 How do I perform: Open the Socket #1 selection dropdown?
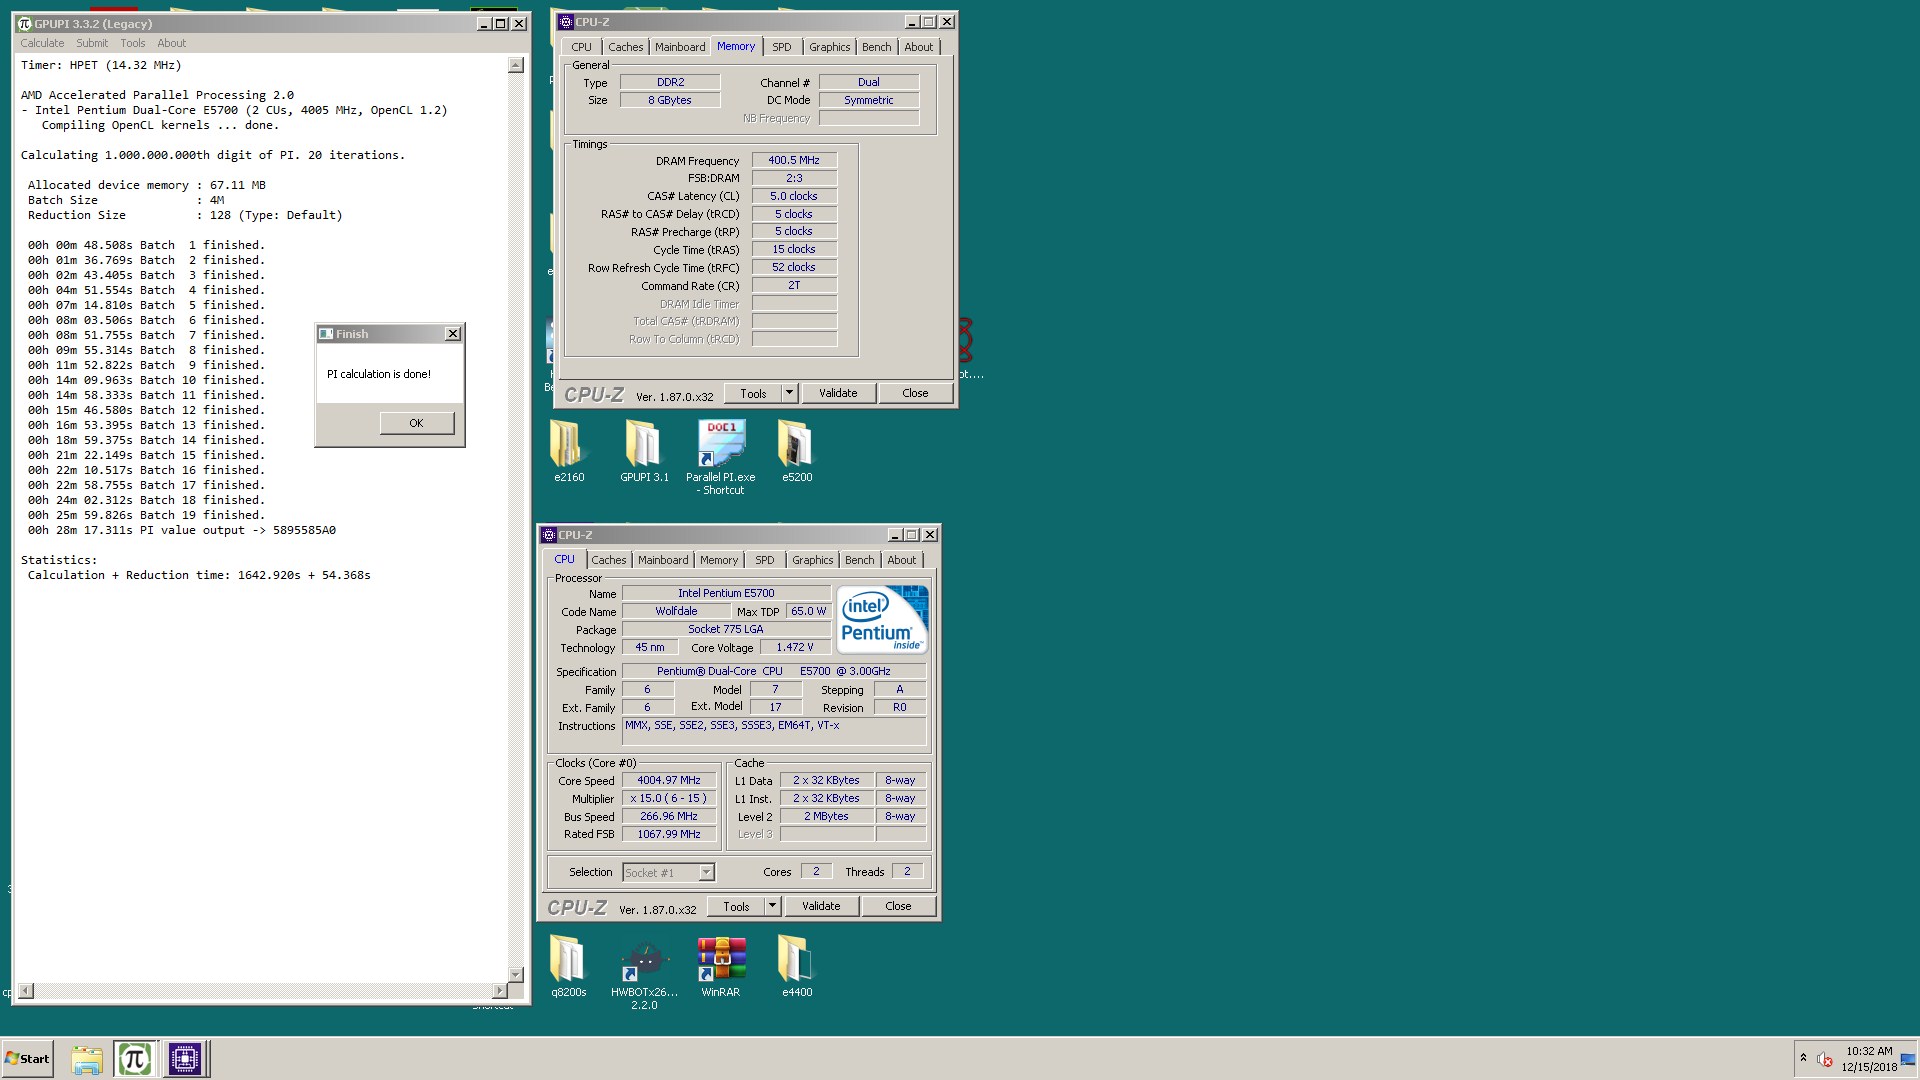pyautogui.click(x=668, y=872)
